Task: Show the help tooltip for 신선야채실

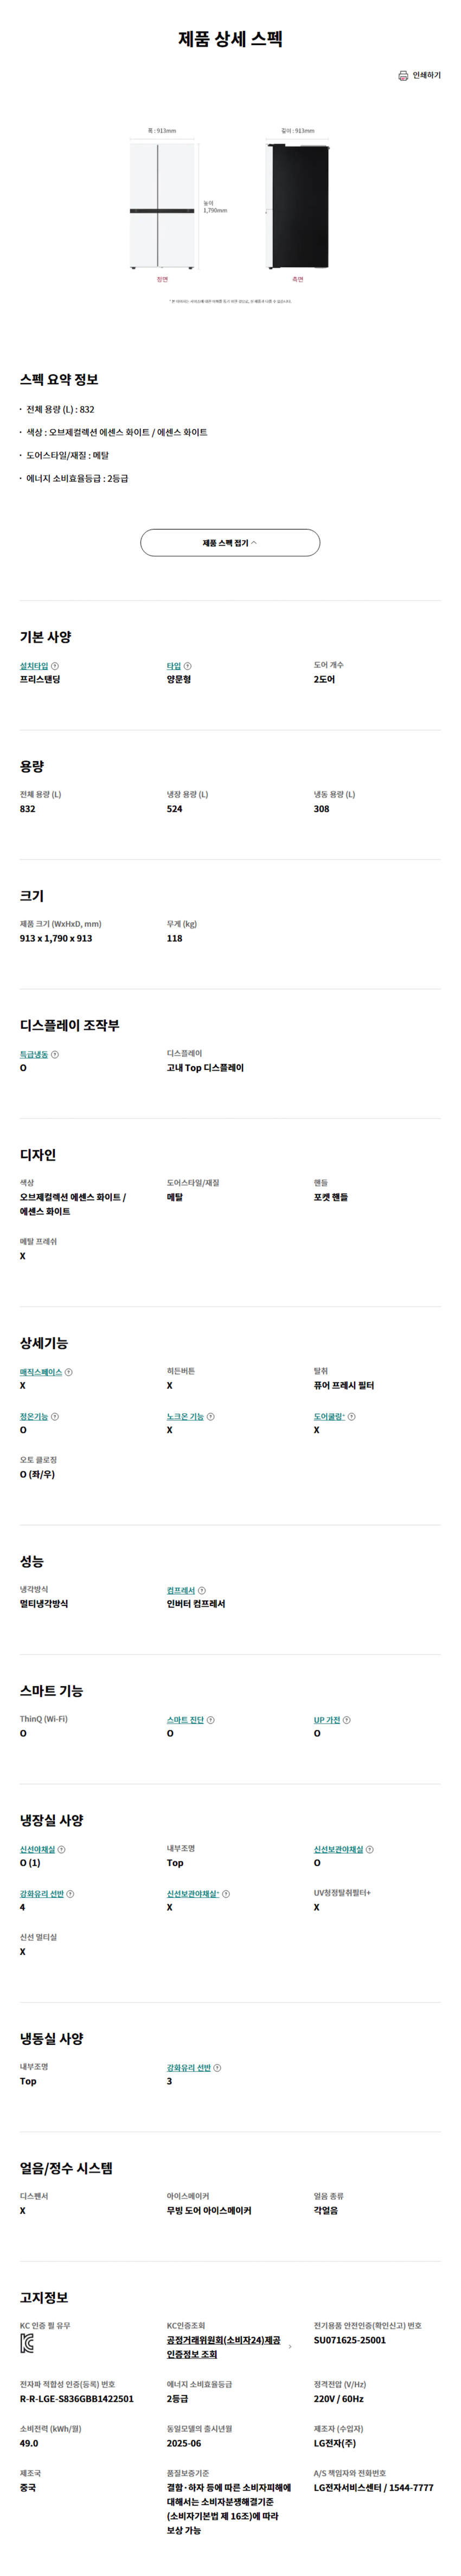Action: pos(62,1850)
